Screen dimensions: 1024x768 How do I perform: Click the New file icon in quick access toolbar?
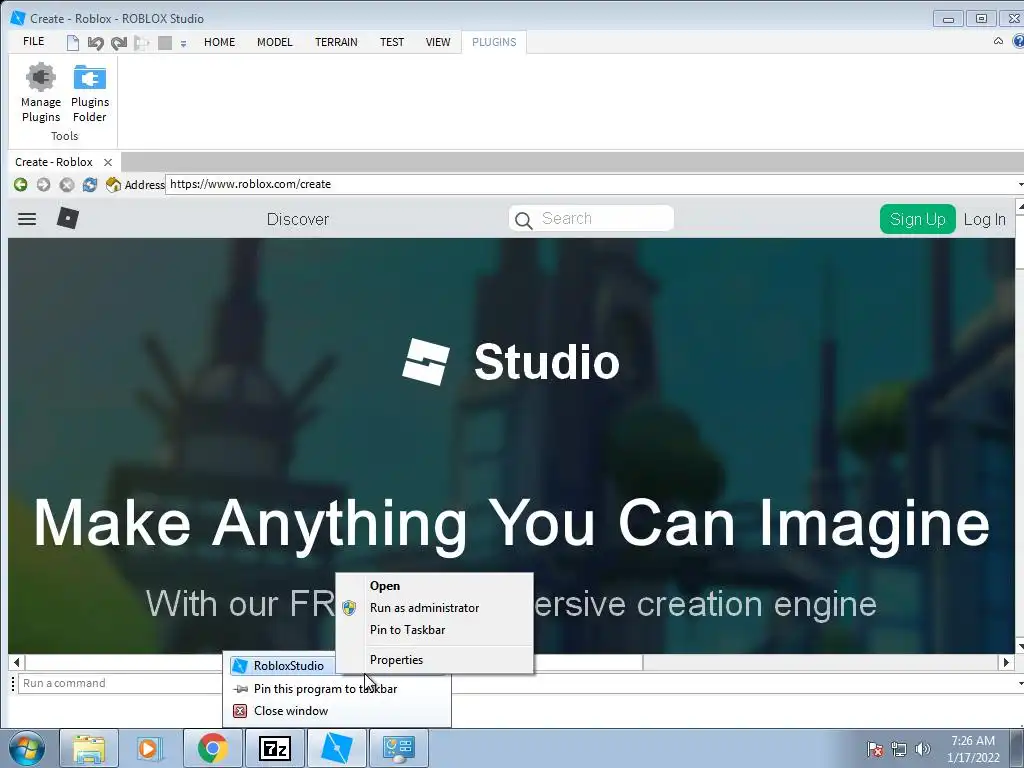[72, 43]
